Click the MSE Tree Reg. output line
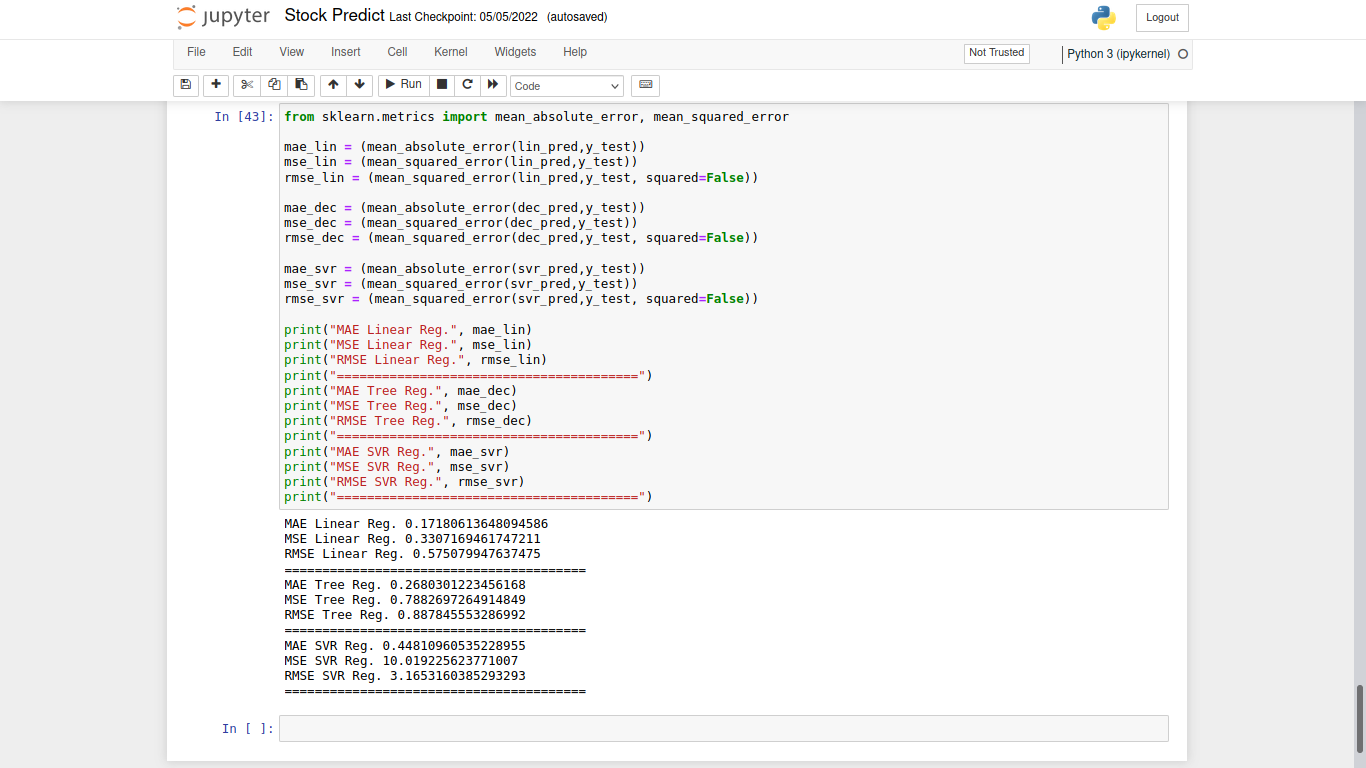This screenshot has width=1366, height=768. tap(405, 599)
